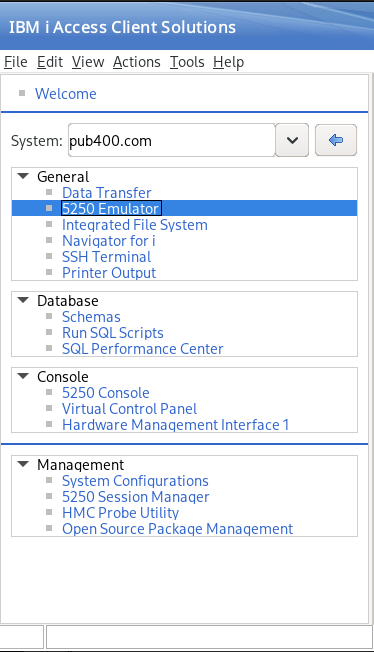Collapse the Database section
This screenshot has width=374, height=652.
tap(23, 300)
